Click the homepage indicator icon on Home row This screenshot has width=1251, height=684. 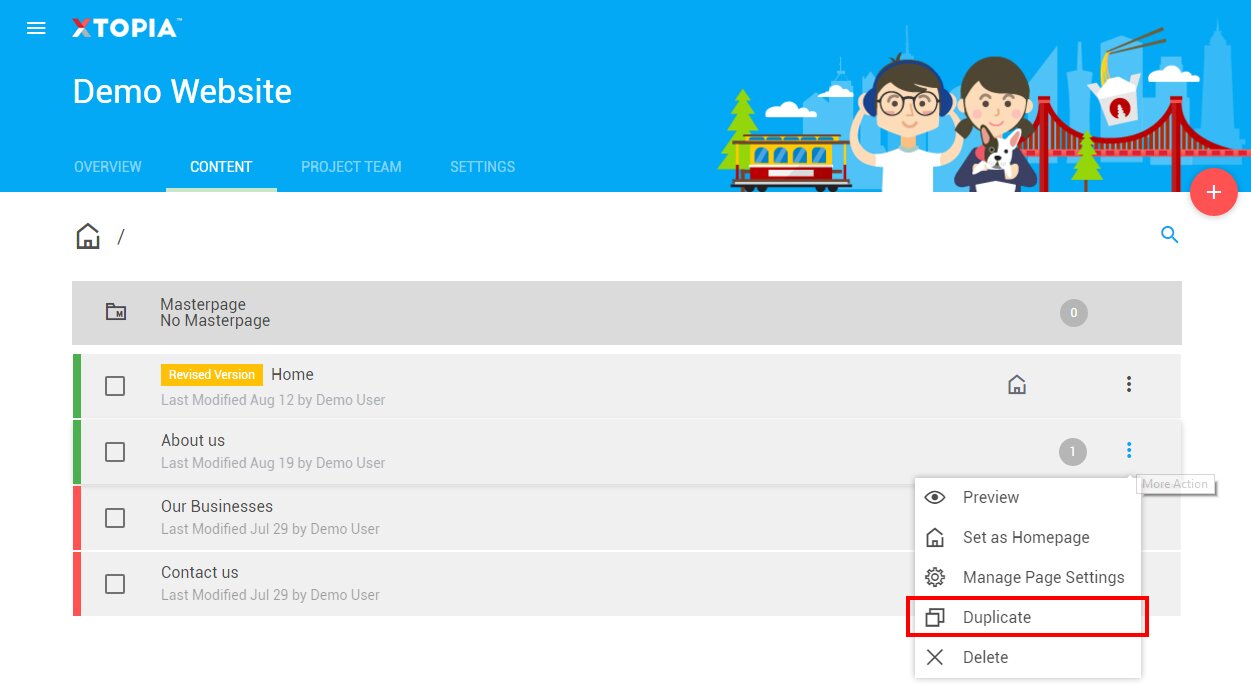[1017, 385]
